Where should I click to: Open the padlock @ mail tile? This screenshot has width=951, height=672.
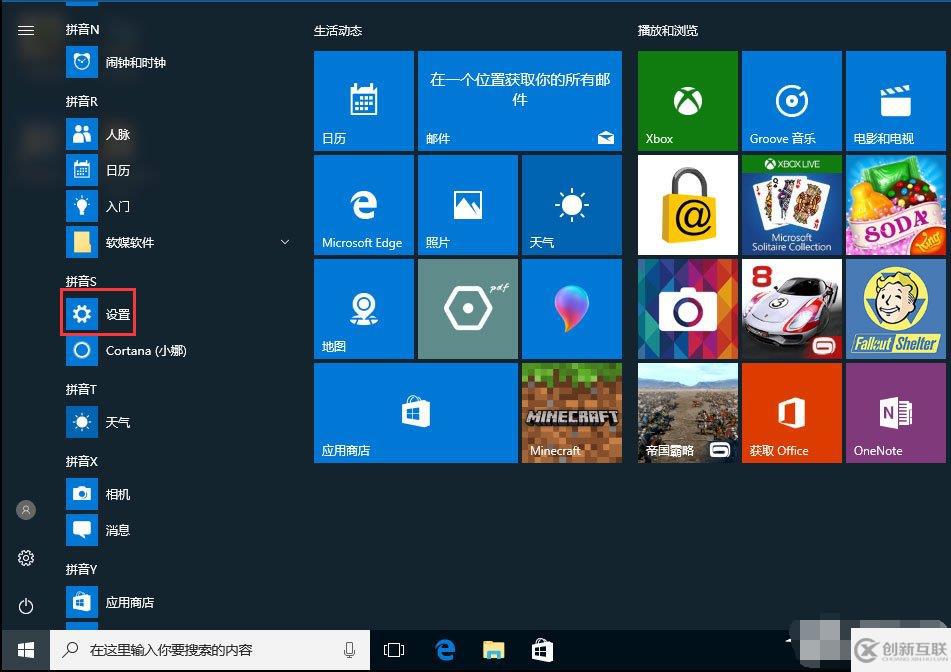(x=688, y=205)
